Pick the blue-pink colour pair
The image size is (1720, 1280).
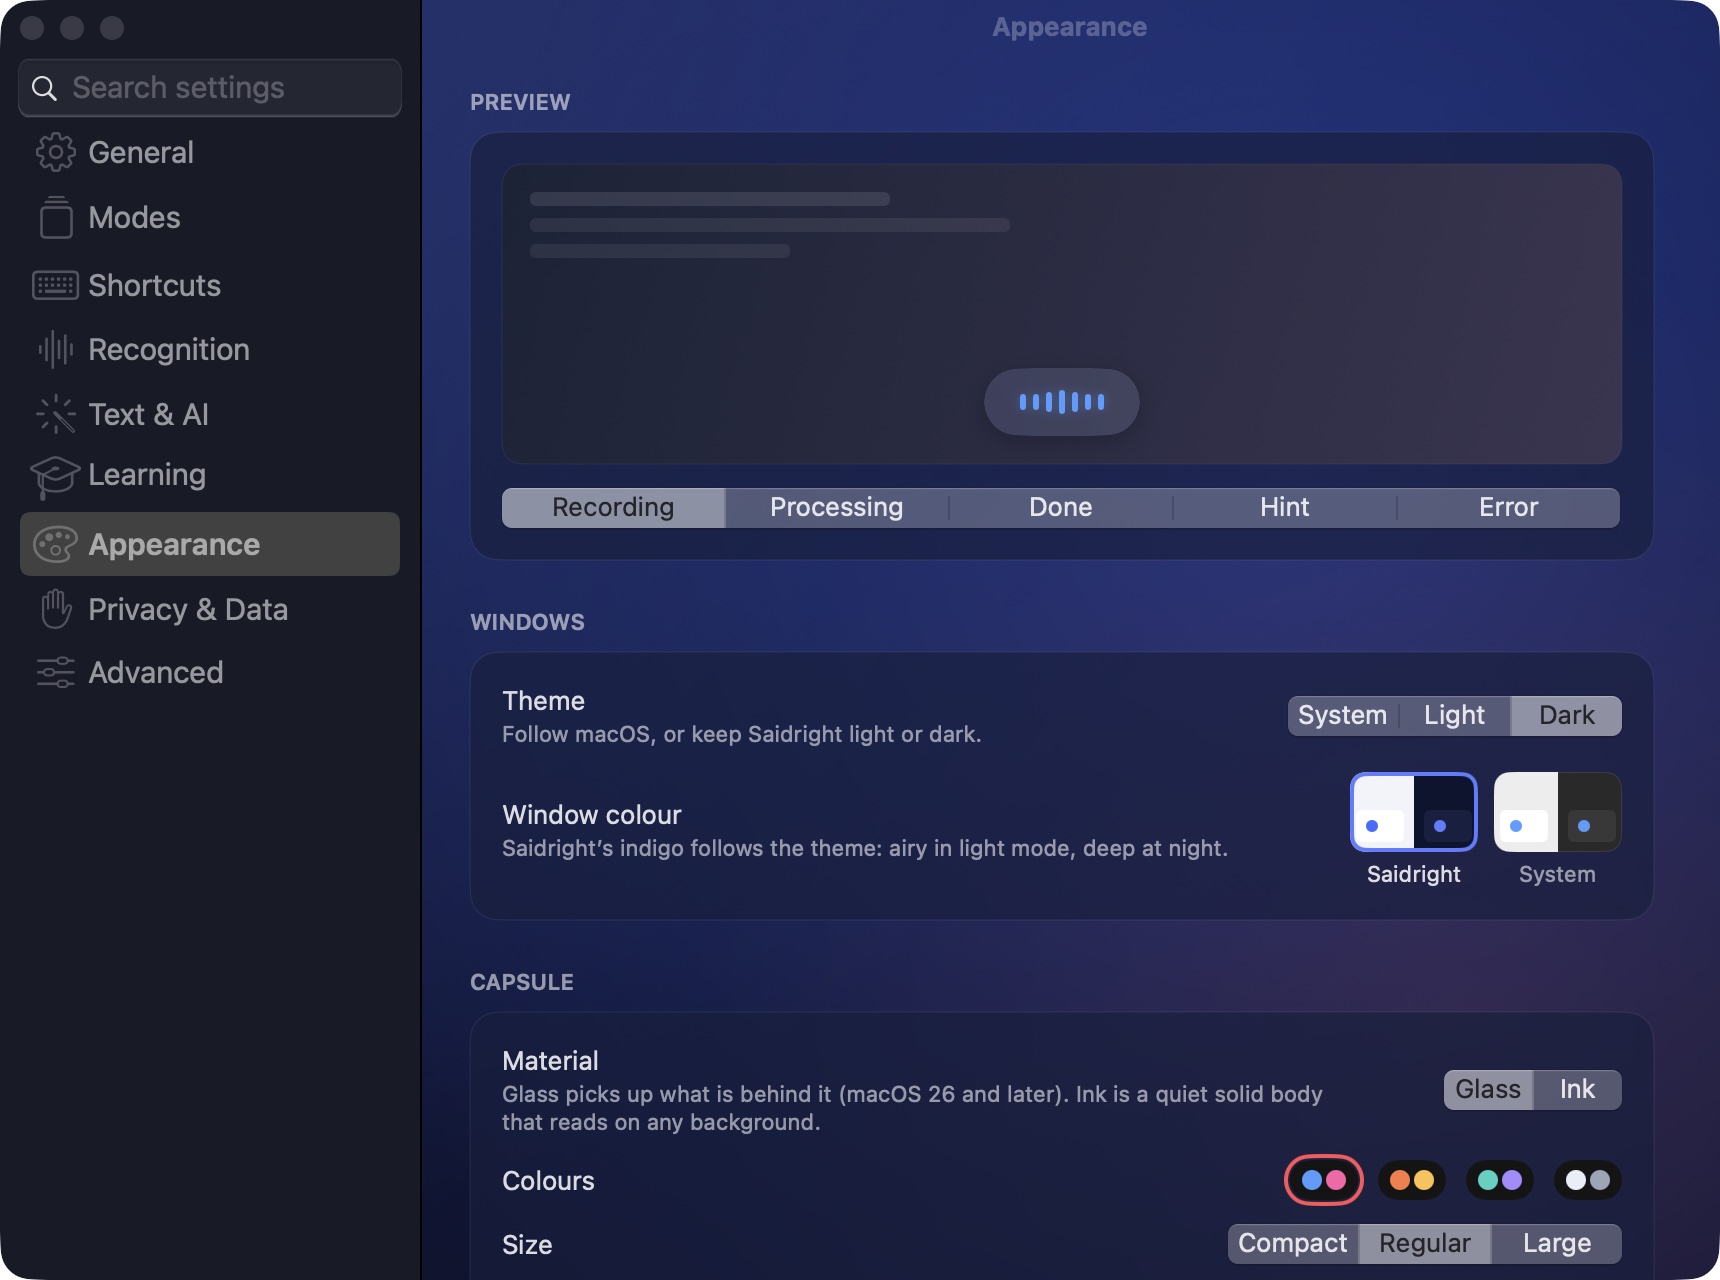tap(1324, 1180)
